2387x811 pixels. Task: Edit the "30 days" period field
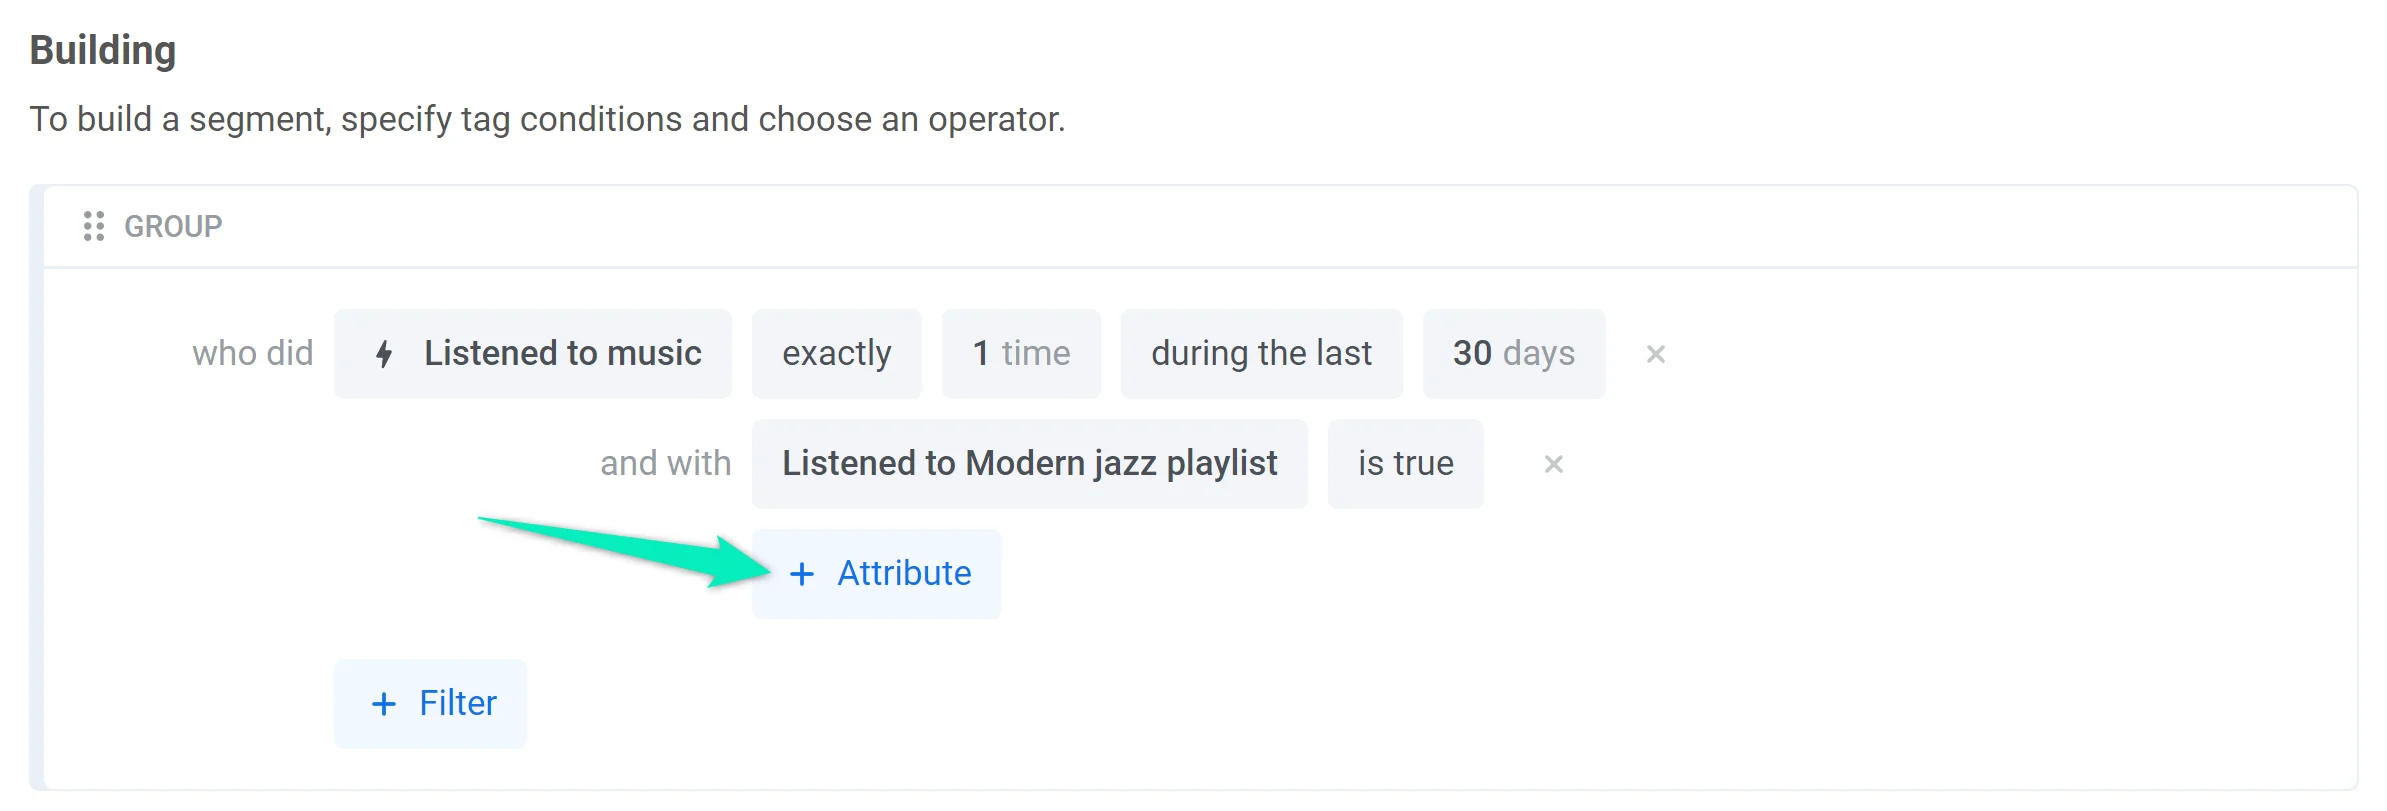click(1513, 354)
